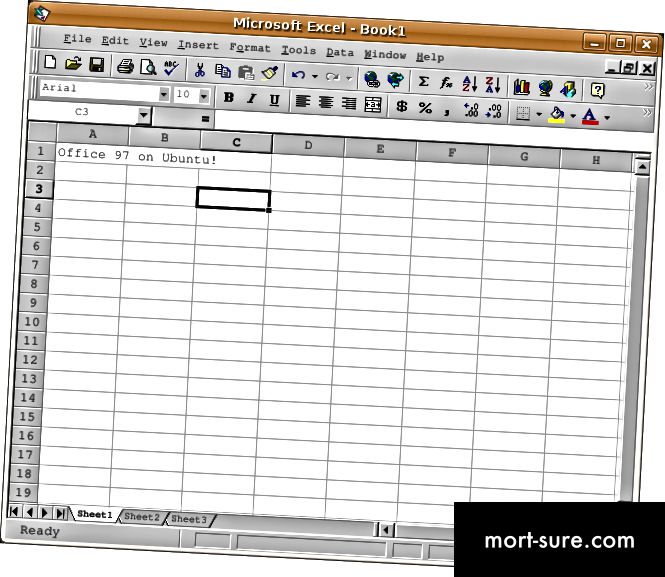Launch the Chart Wizard icon
This screenshot has width=665, height=577.
click(x=522, y=86)
